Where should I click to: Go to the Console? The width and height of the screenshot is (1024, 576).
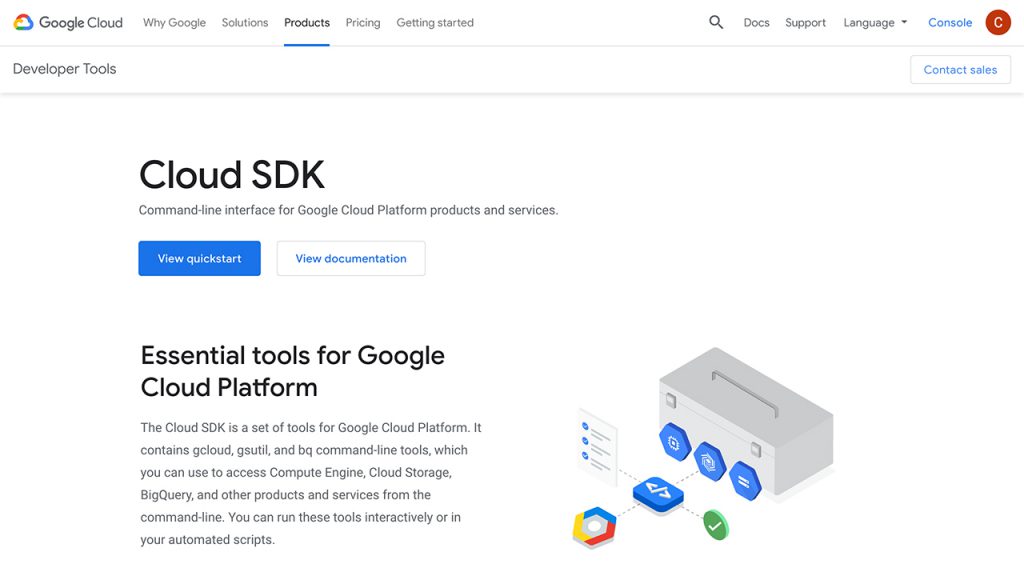[x=950, y=22]
